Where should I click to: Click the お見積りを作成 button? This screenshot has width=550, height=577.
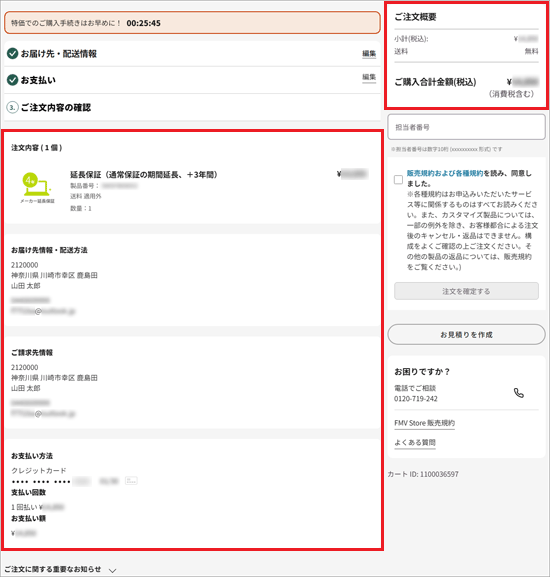[x=466, y=334]
